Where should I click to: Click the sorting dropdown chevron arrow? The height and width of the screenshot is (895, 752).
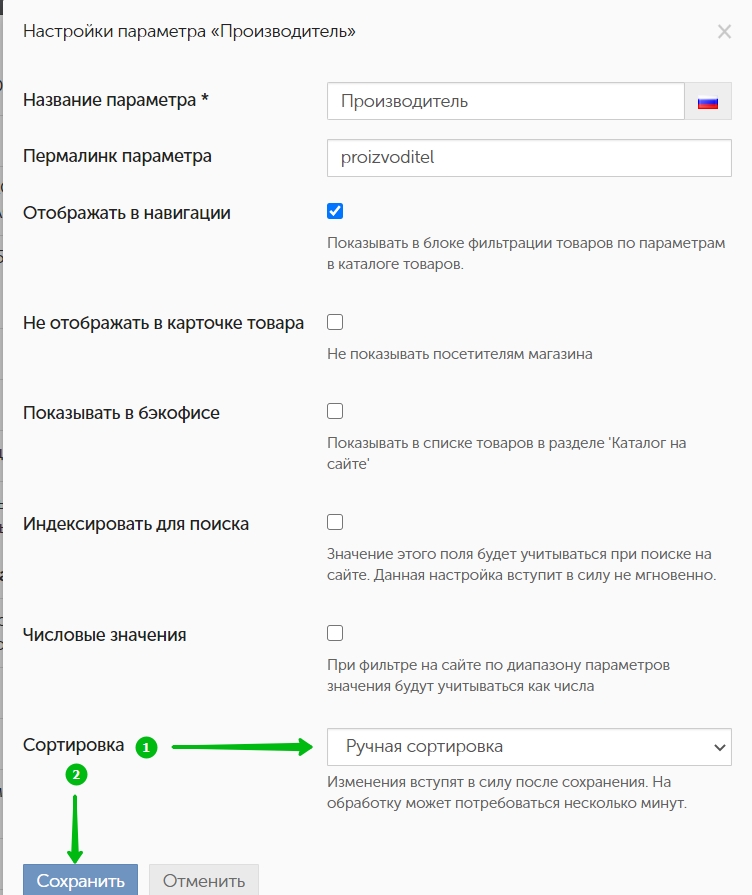point(719,747)
